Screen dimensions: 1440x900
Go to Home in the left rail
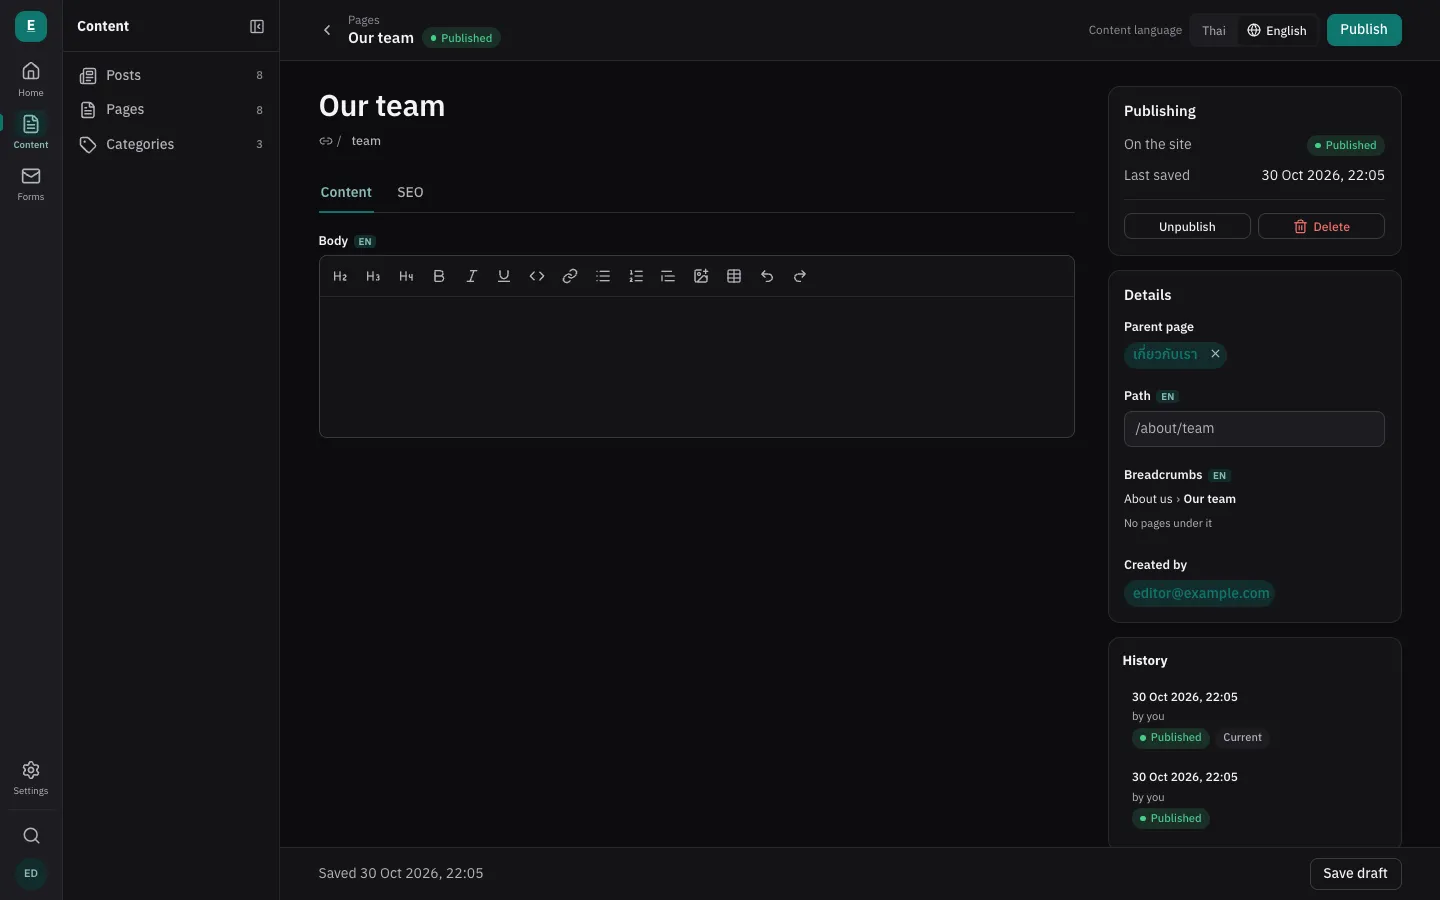[x=31, y=79]
